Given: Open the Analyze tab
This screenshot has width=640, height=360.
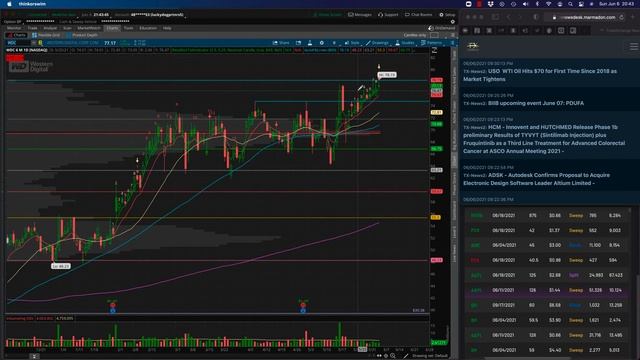Looking at the screenshot, I should (x=50, y=28).
